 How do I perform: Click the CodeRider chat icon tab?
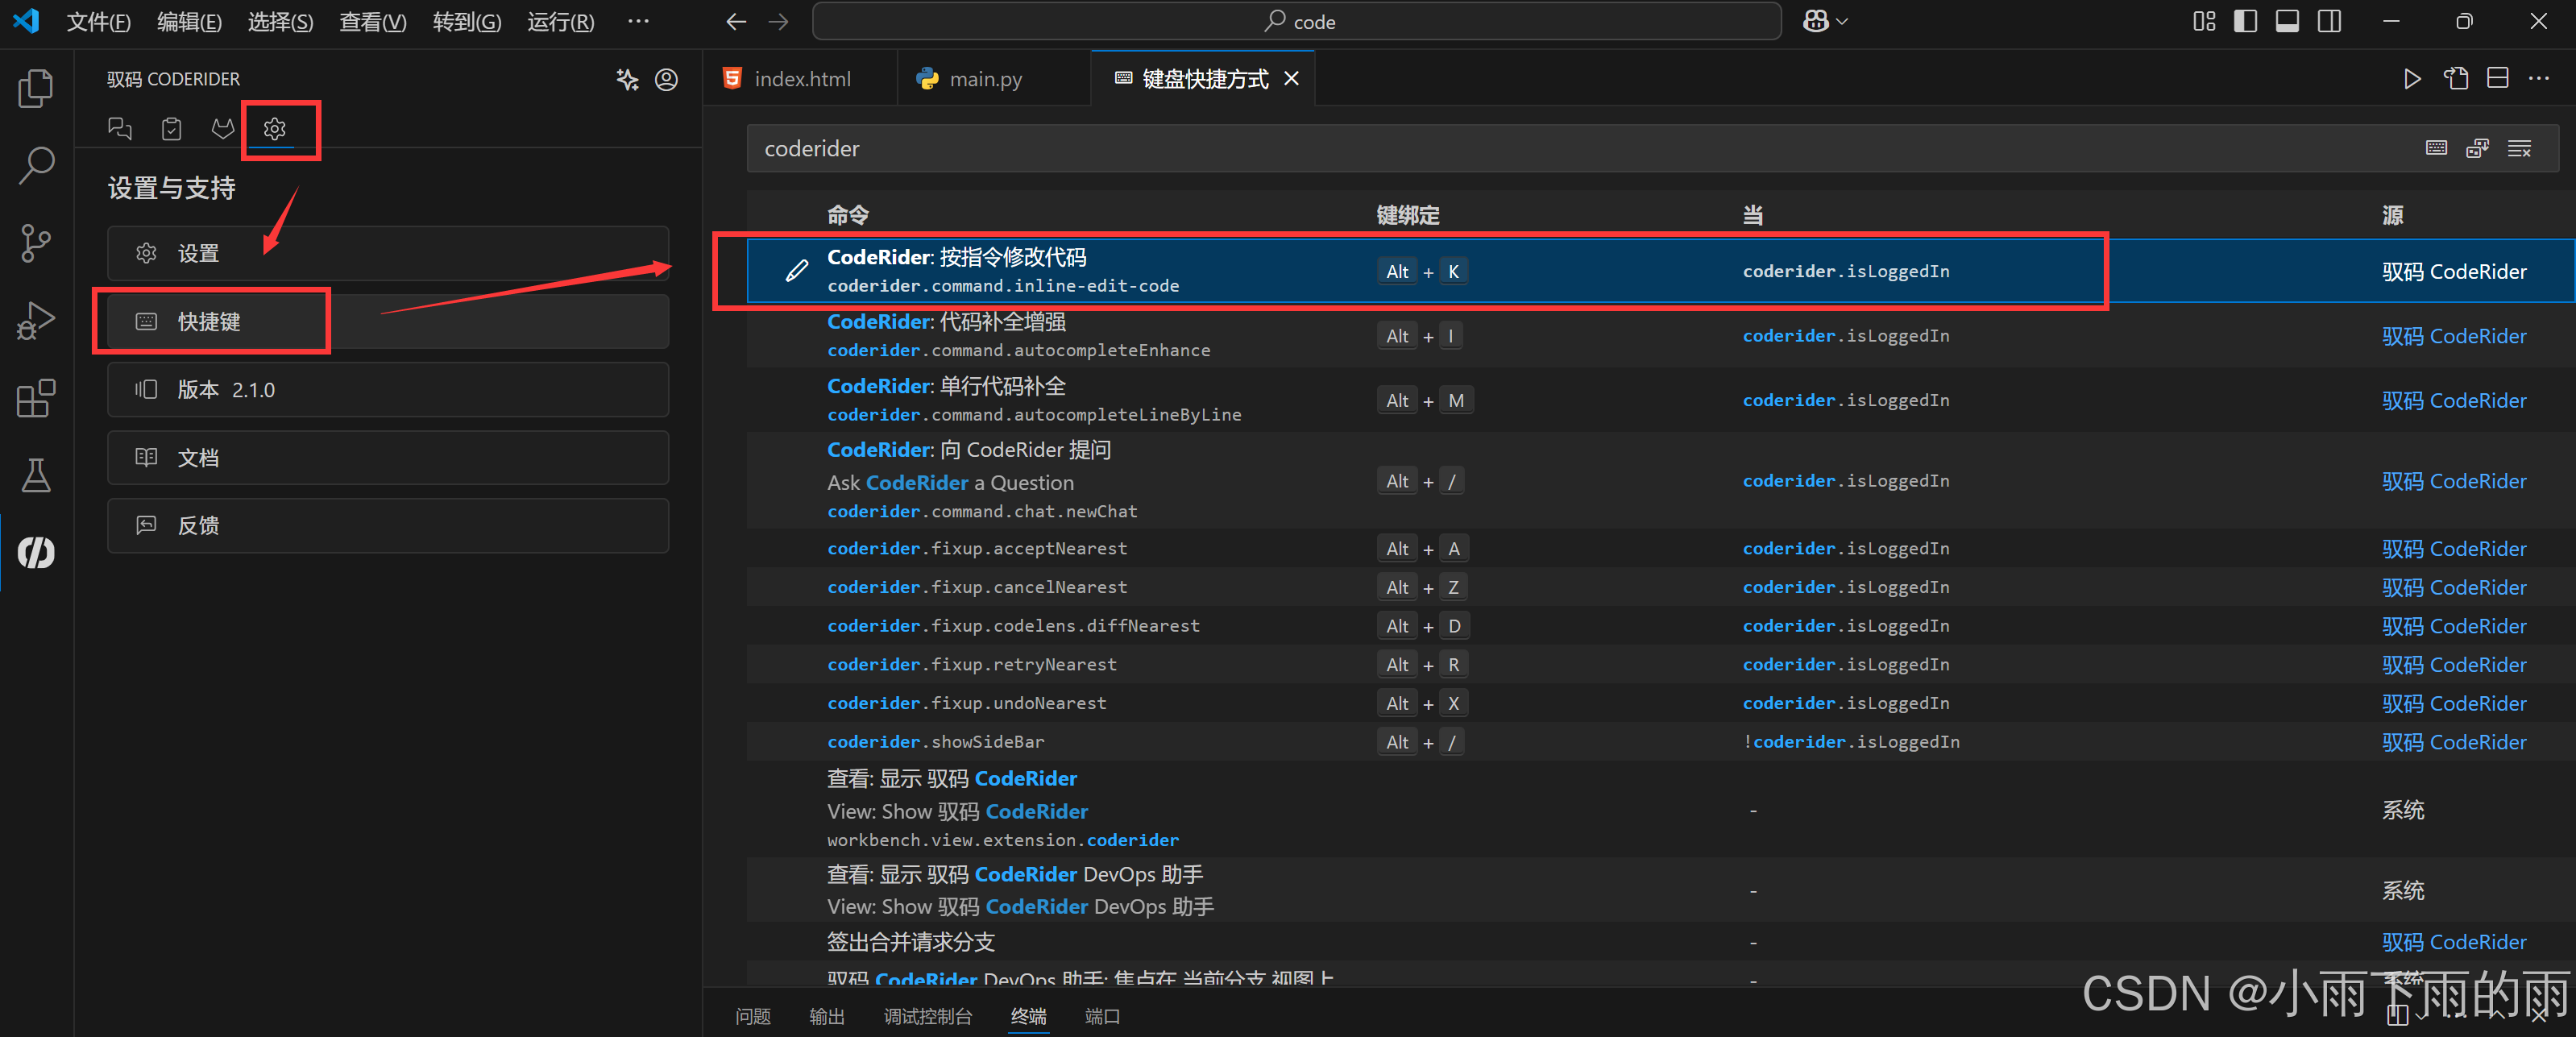[120, 128]
